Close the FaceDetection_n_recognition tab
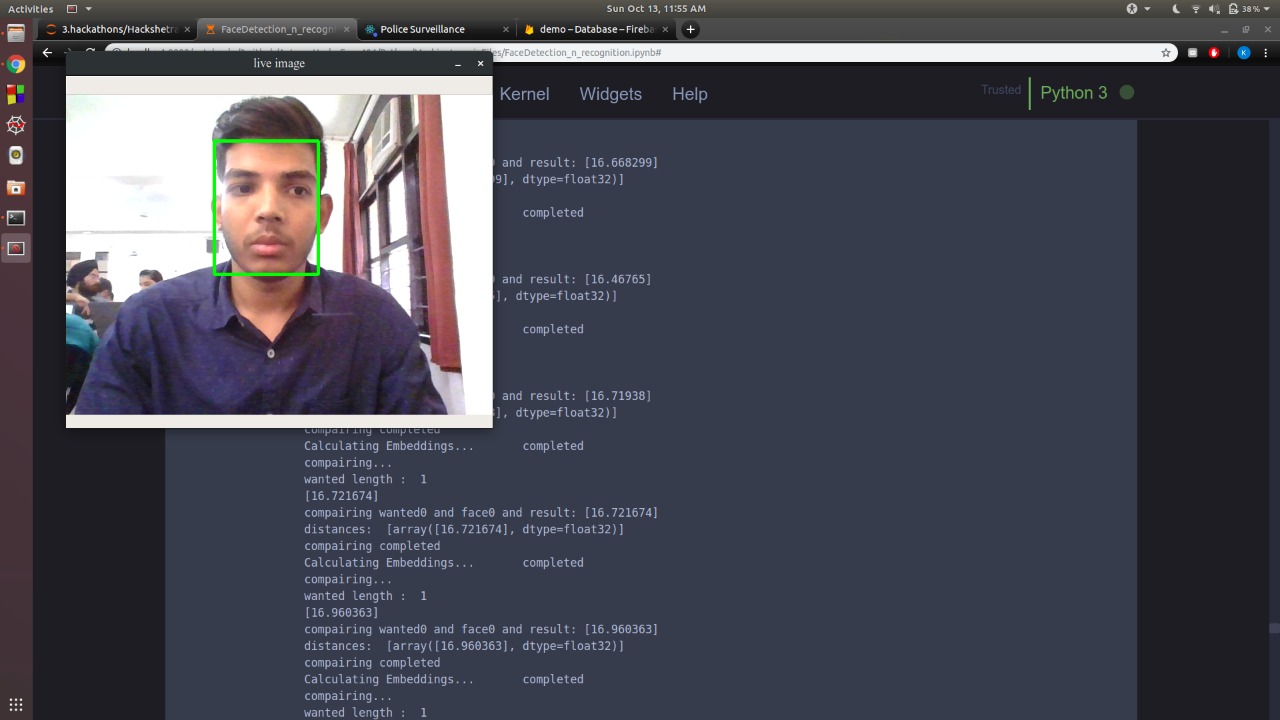 click(346, 29)
